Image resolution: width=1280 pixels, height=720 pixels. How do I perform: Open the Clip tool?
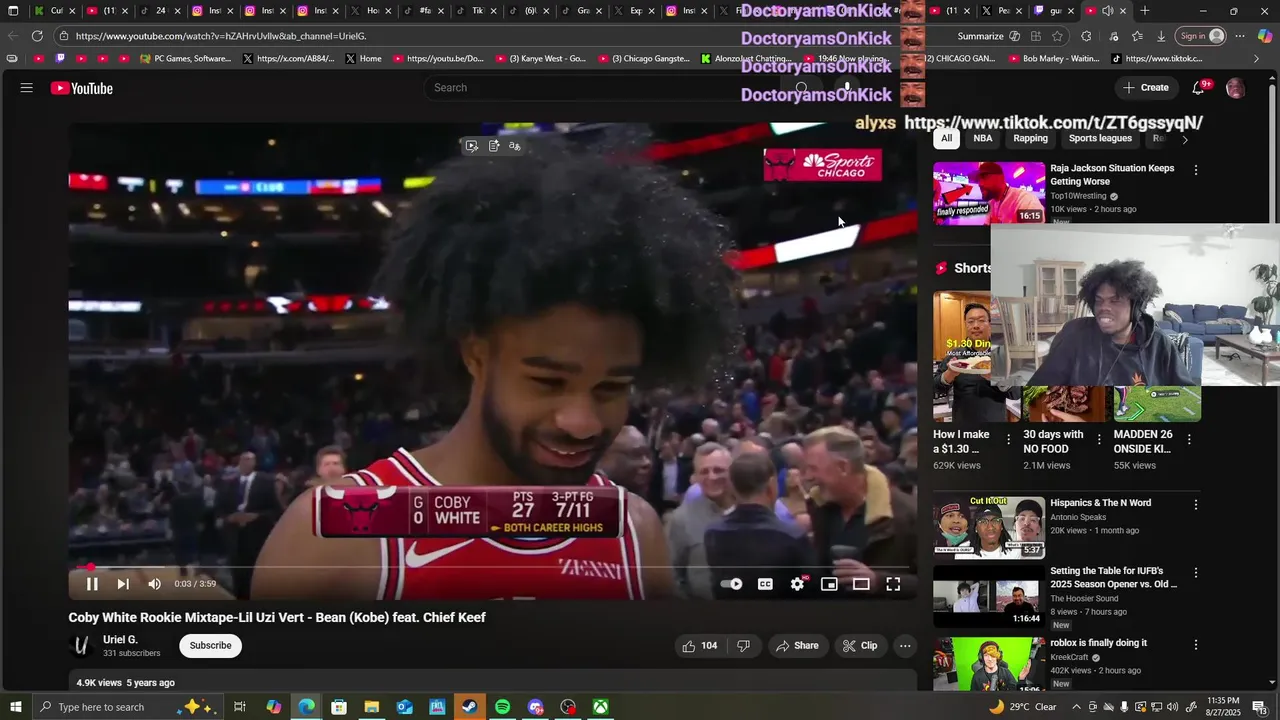[x=860, y=646]
